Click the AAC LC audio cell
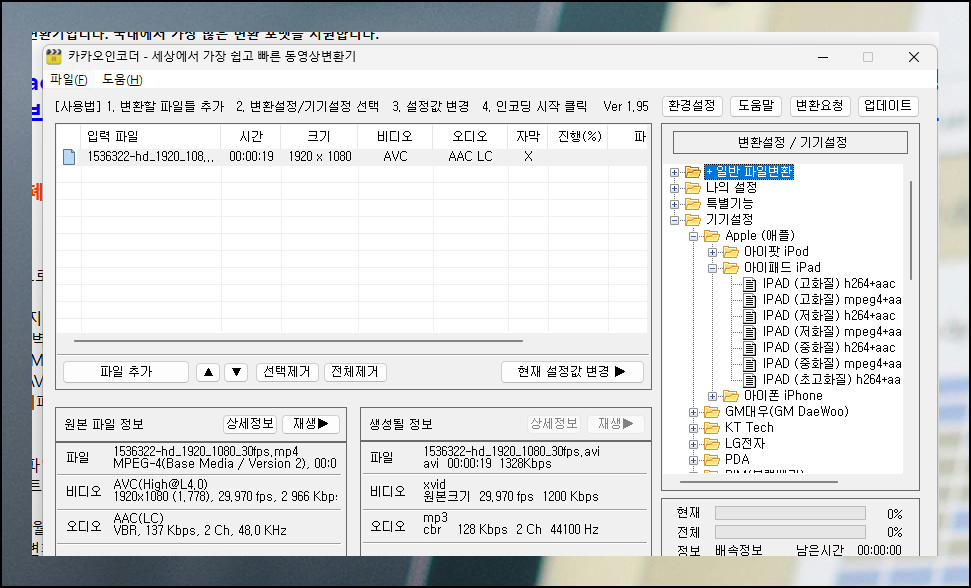Viewport: 971px width, 588px height. click(x=470, y=157)
